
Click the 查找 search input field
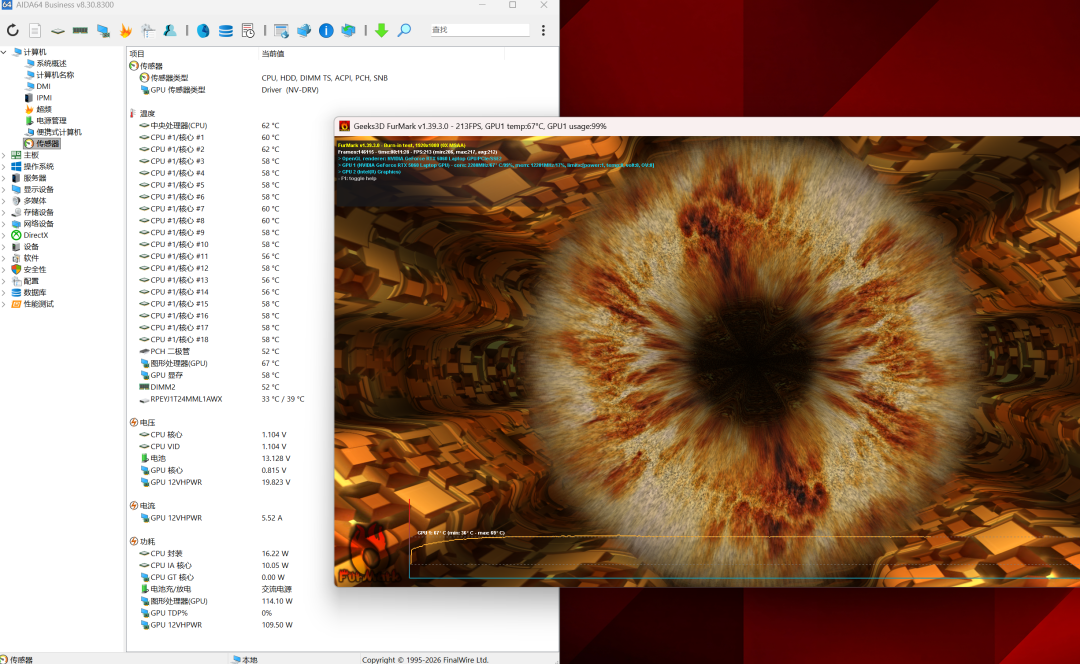pyautogui.click(x=479, y=30)
